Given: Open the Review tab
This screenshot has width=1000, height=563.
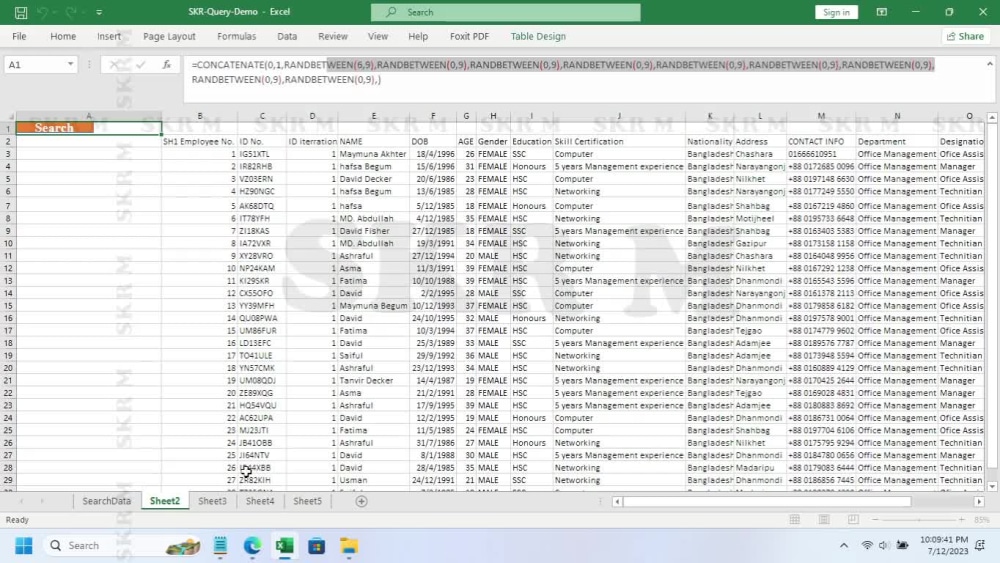Looking at the screenshot, I should tap(333, 36).
